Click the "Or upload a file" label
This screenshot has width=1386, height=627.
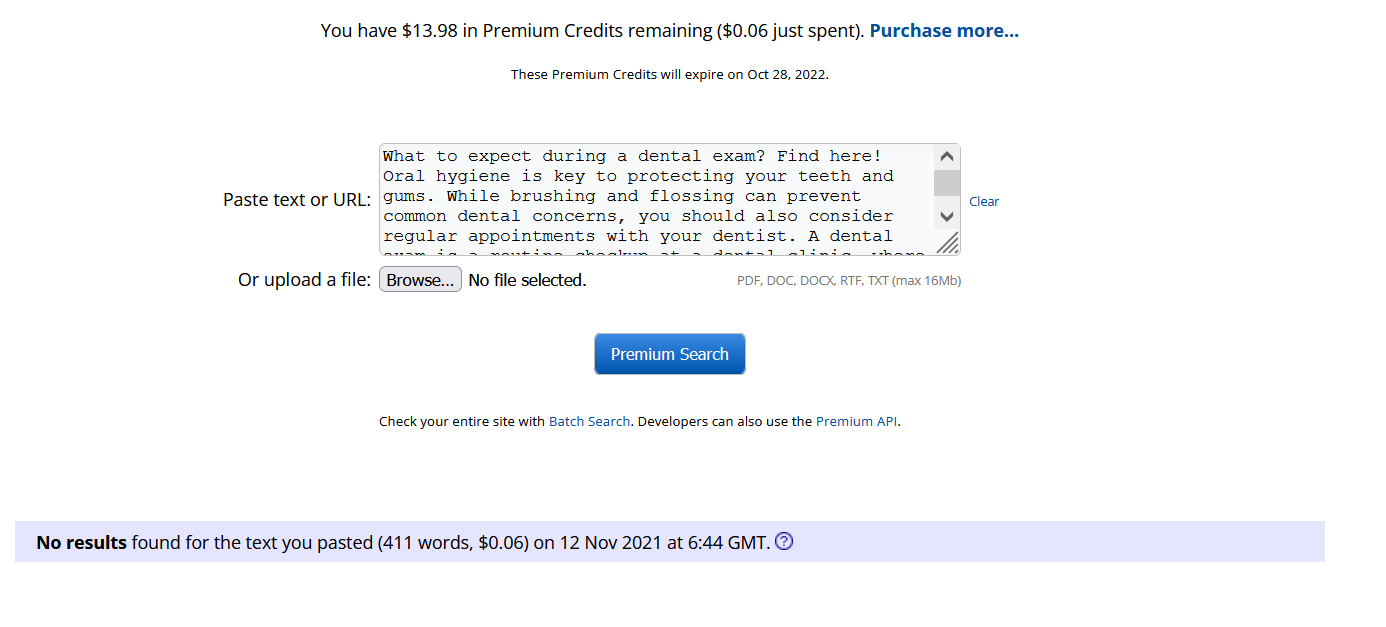[304, 280]
